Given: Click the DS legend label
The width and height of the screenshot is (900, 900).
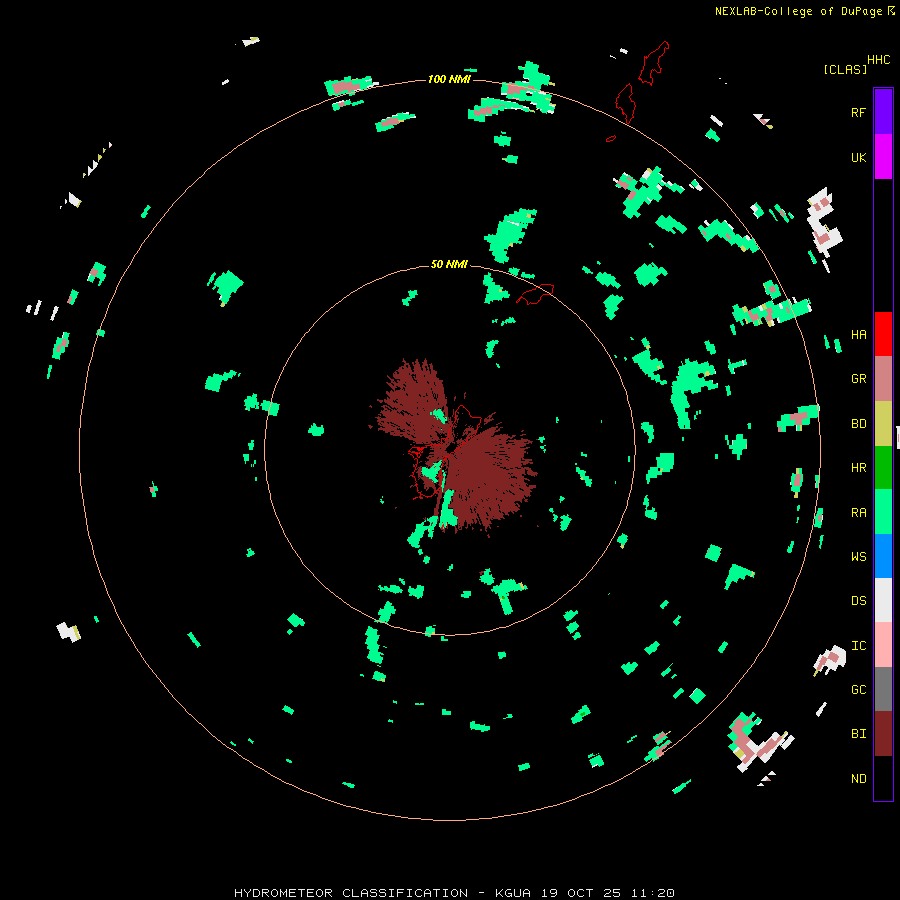Looking at the screenshot, I should (858, 601).
